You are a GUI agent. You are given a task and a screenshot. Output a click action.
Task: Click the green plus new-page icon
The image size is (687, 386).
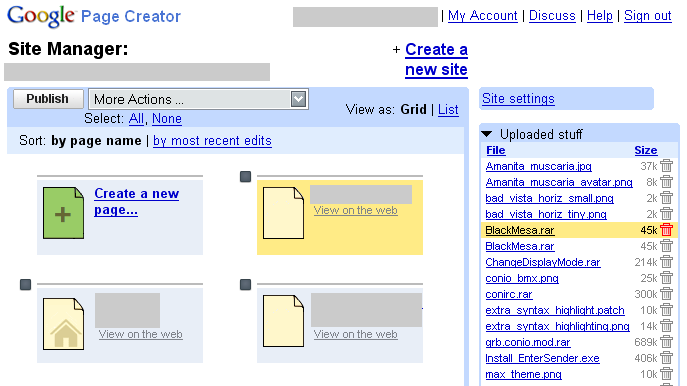point(64,213)
